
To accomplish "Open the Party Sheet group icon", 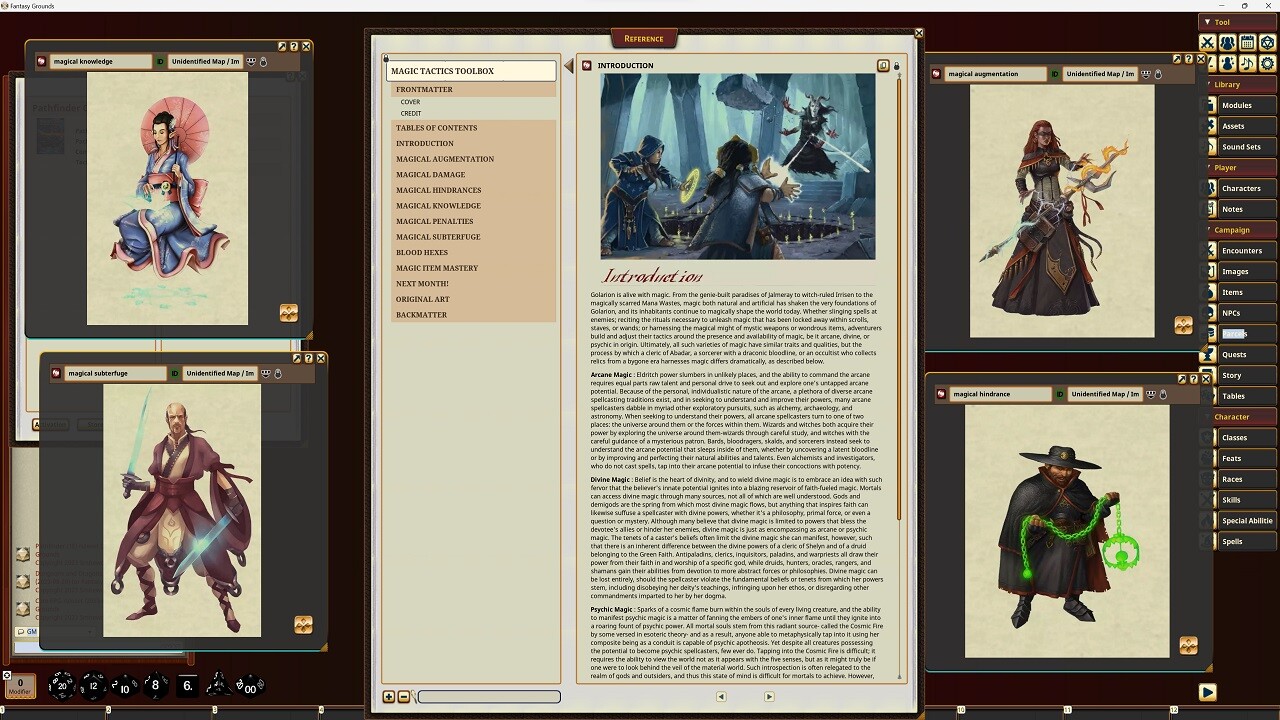I will [1228, 42].
